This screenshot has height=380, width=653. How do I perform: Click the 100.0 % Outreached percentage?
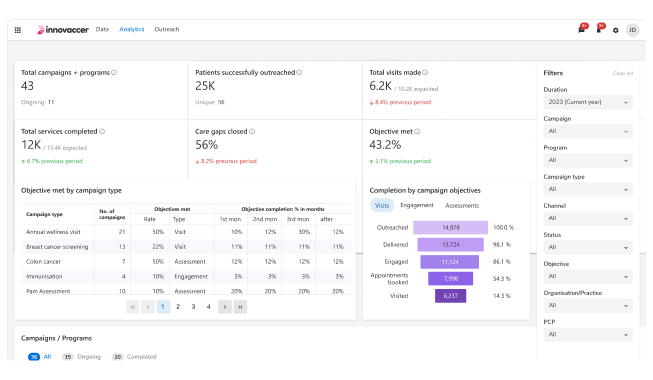point(503,228)
